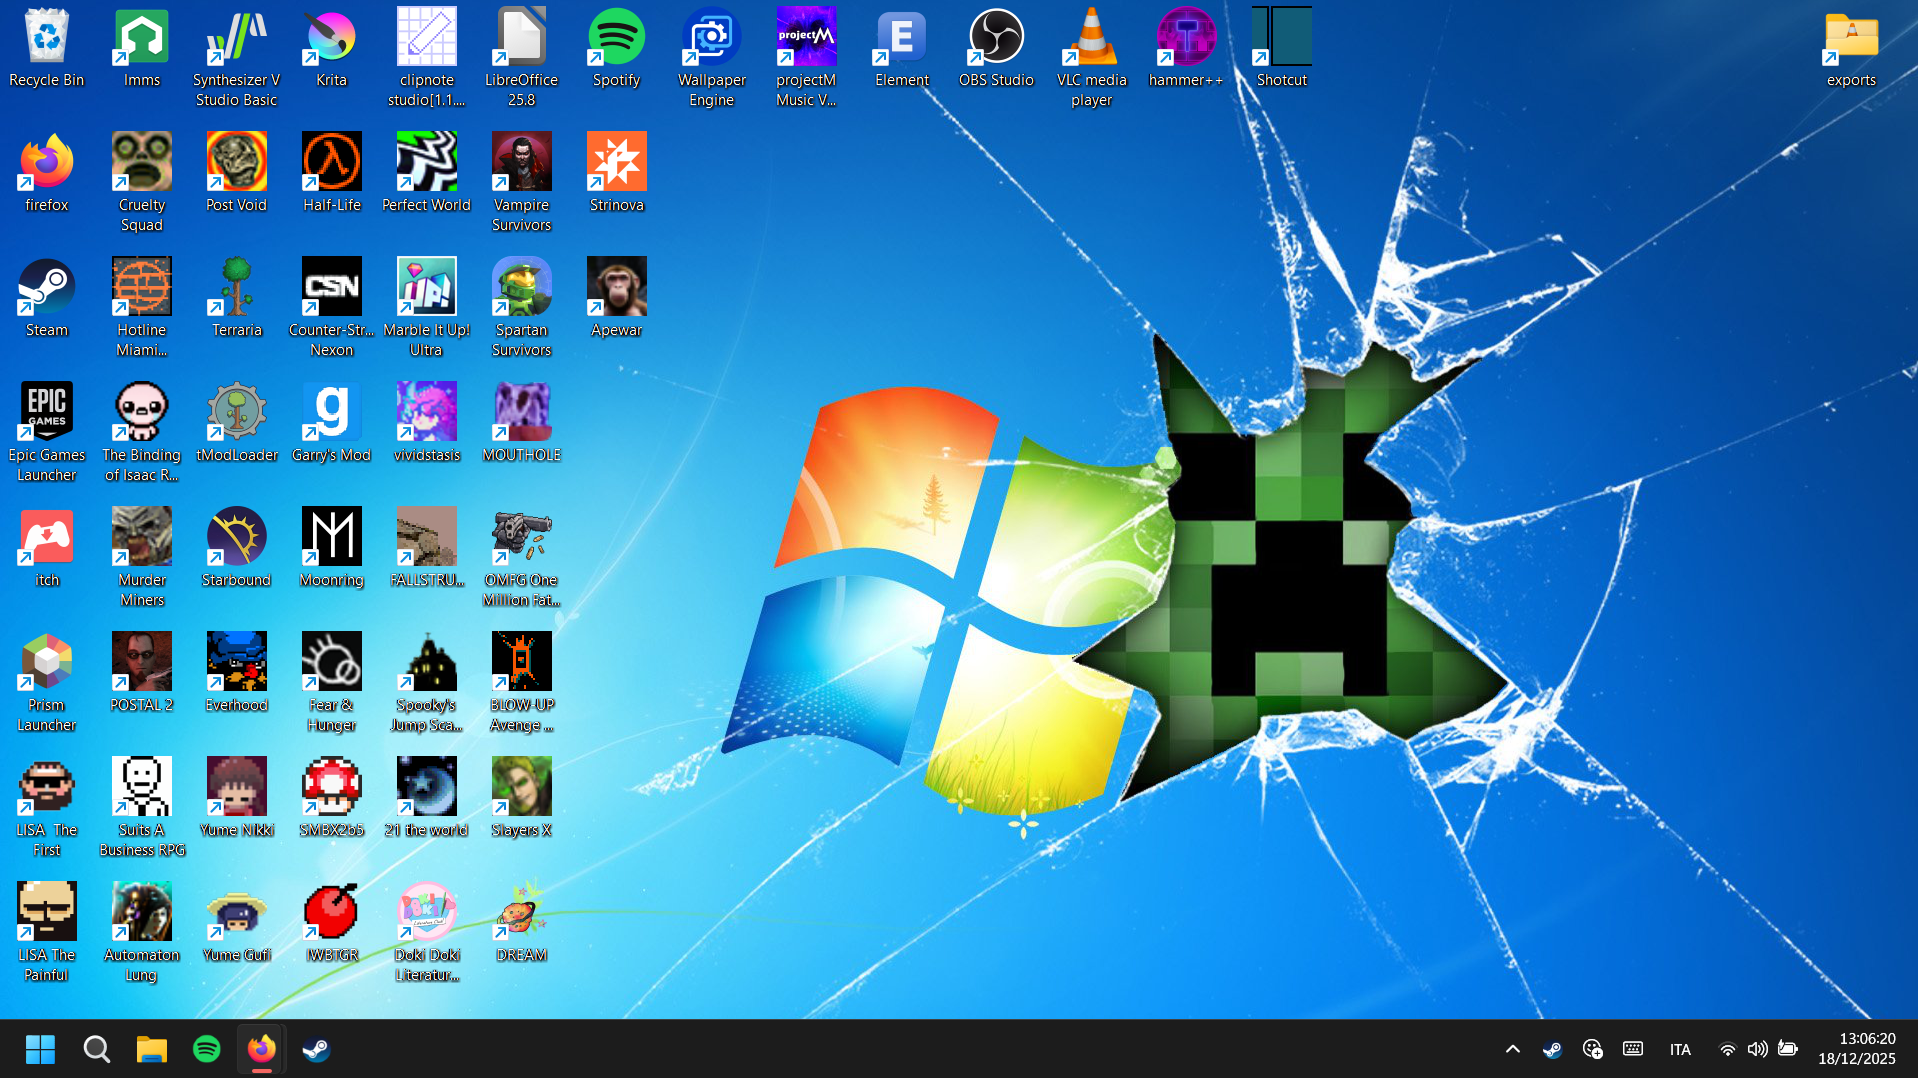This screenshot has width=1918, height=1078.
Task: Select the Prism Launcher desktop icon
Action: 46,683
